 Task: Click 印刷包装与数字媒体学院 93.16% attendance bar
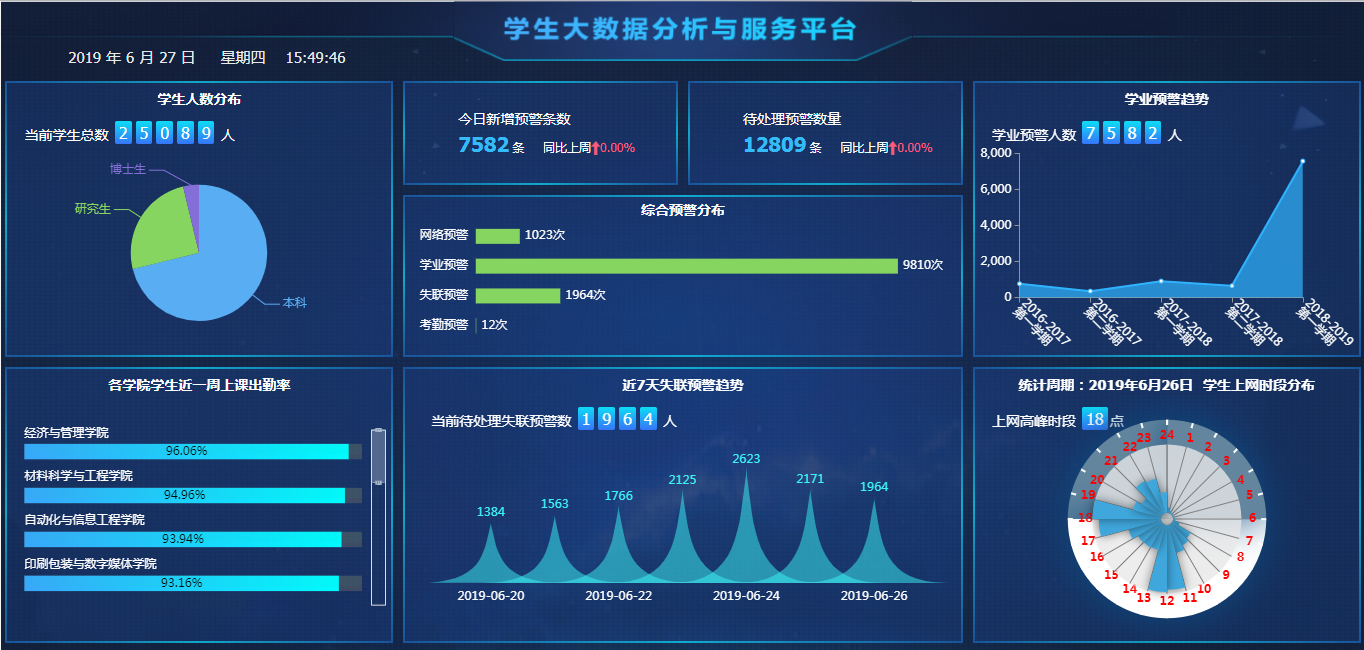181,583
